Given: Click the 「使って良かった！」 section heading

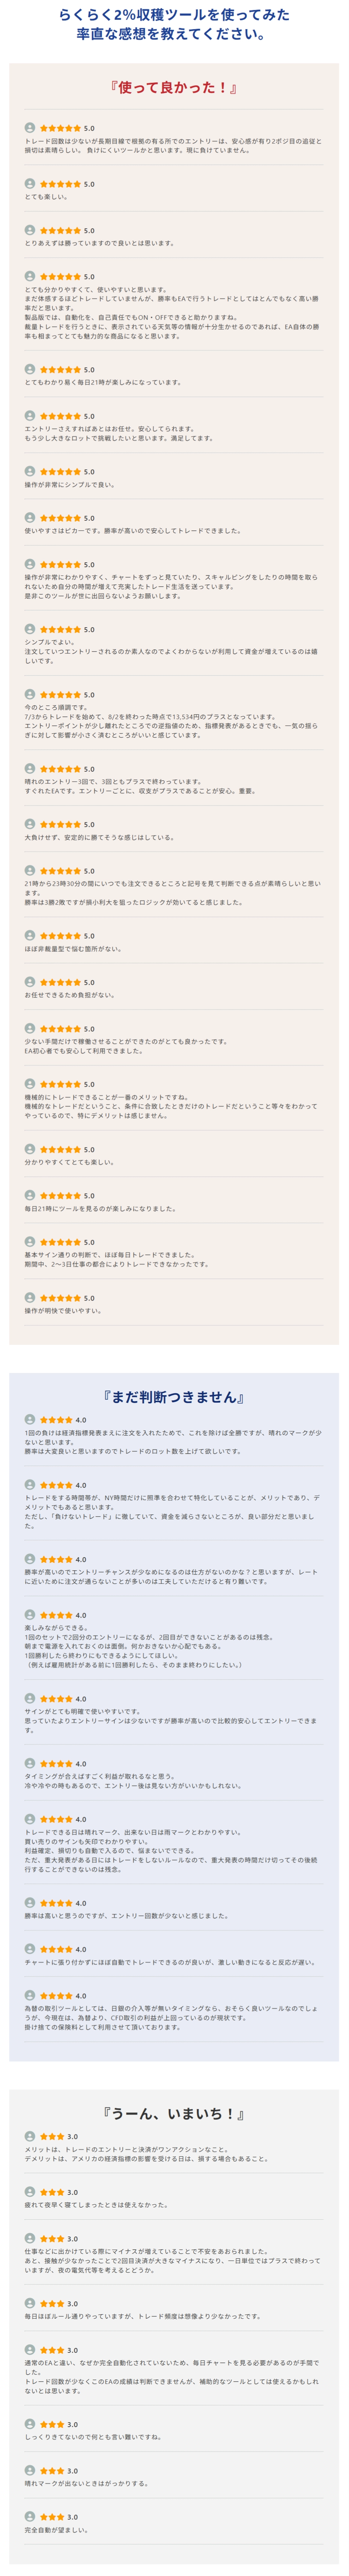Looking at the screenshot, I should click(x=174, y=88).
